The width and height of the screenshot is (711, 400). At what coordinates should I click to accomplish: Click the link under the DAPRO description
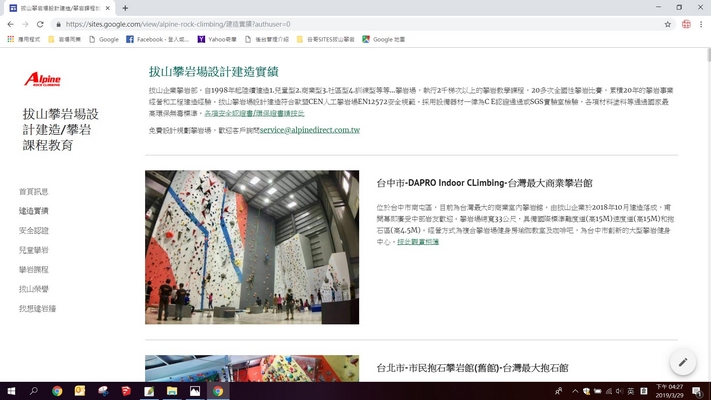click(418, 242)
